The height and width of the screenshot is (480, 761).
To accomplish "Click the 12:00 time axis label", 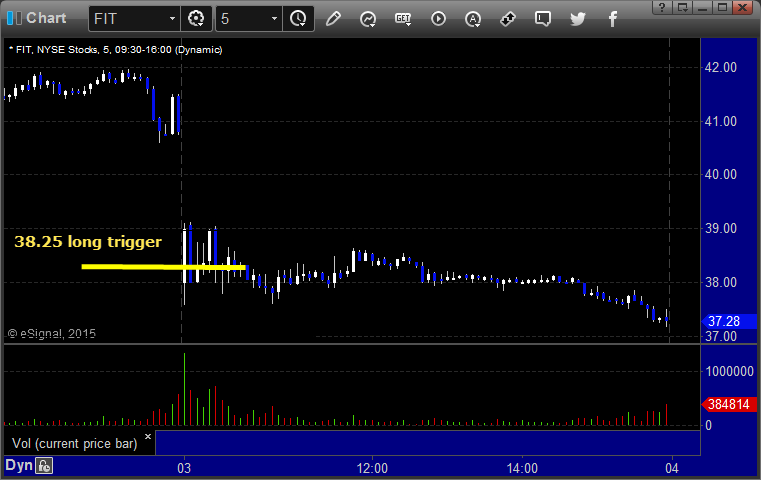I will pos(372,468).
